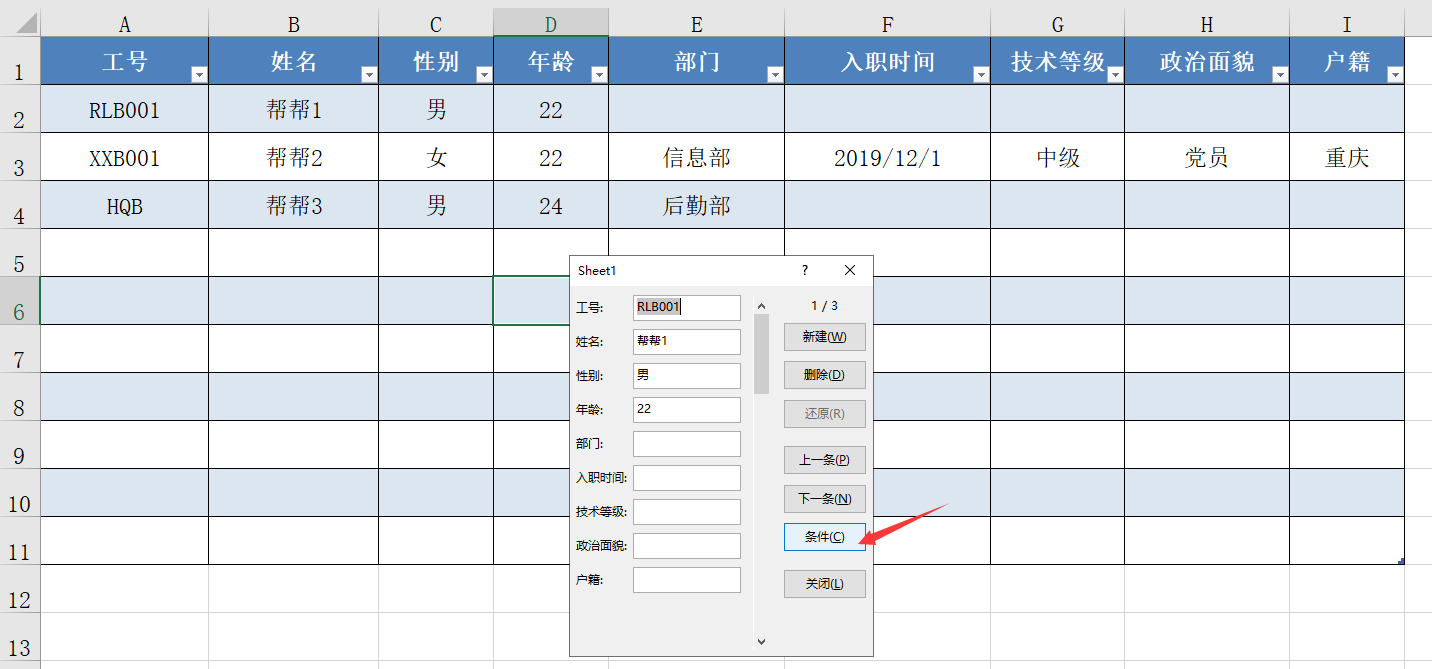Select cell containing 女
The height and width of the screenshot is (669, 1432).
436,157
